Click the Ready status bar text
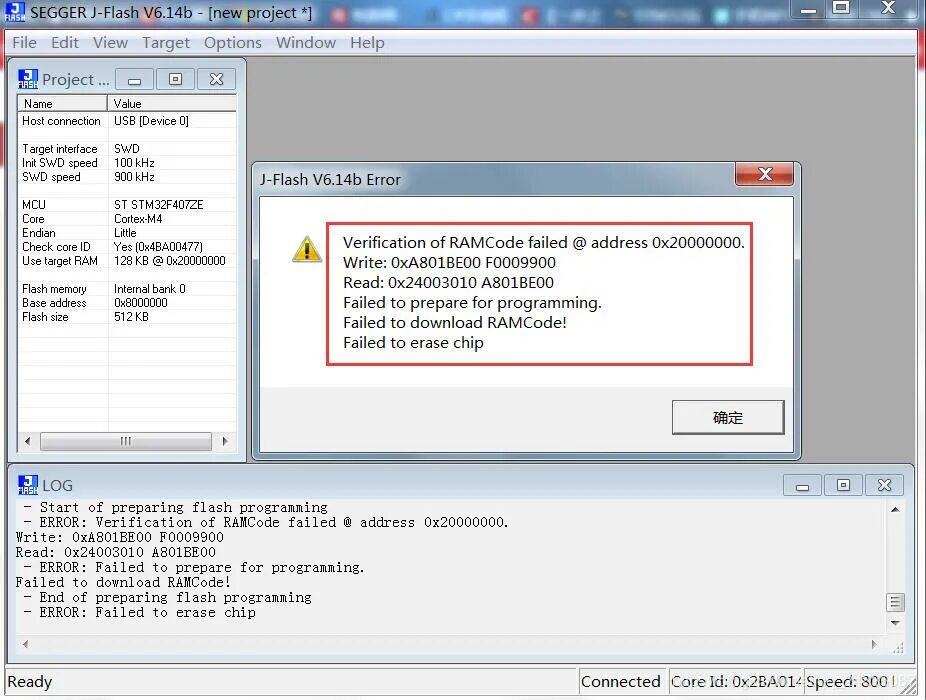This screenshot has width=926, height=700. click(30, 682)
